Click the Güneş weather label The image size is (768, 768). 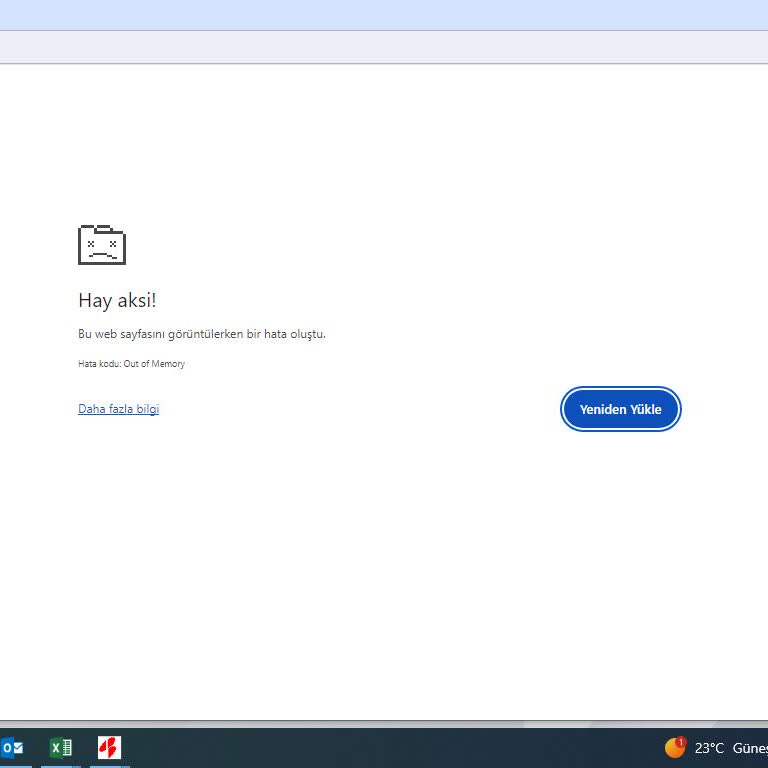click(749, 748)
